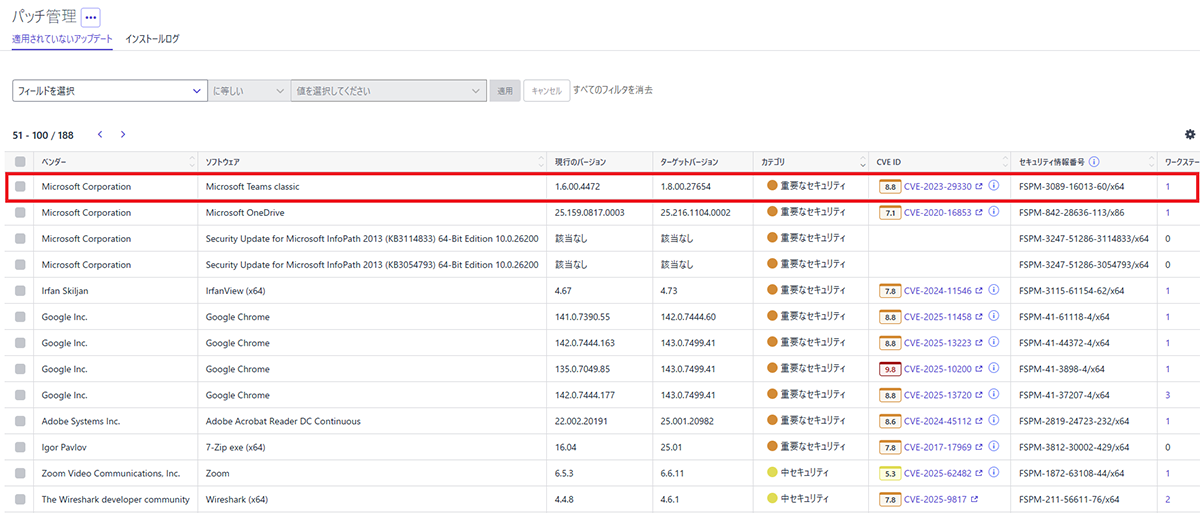Open the table settings gear icon
This screenshot has height=513, width=1200.
pos(1189,134)
